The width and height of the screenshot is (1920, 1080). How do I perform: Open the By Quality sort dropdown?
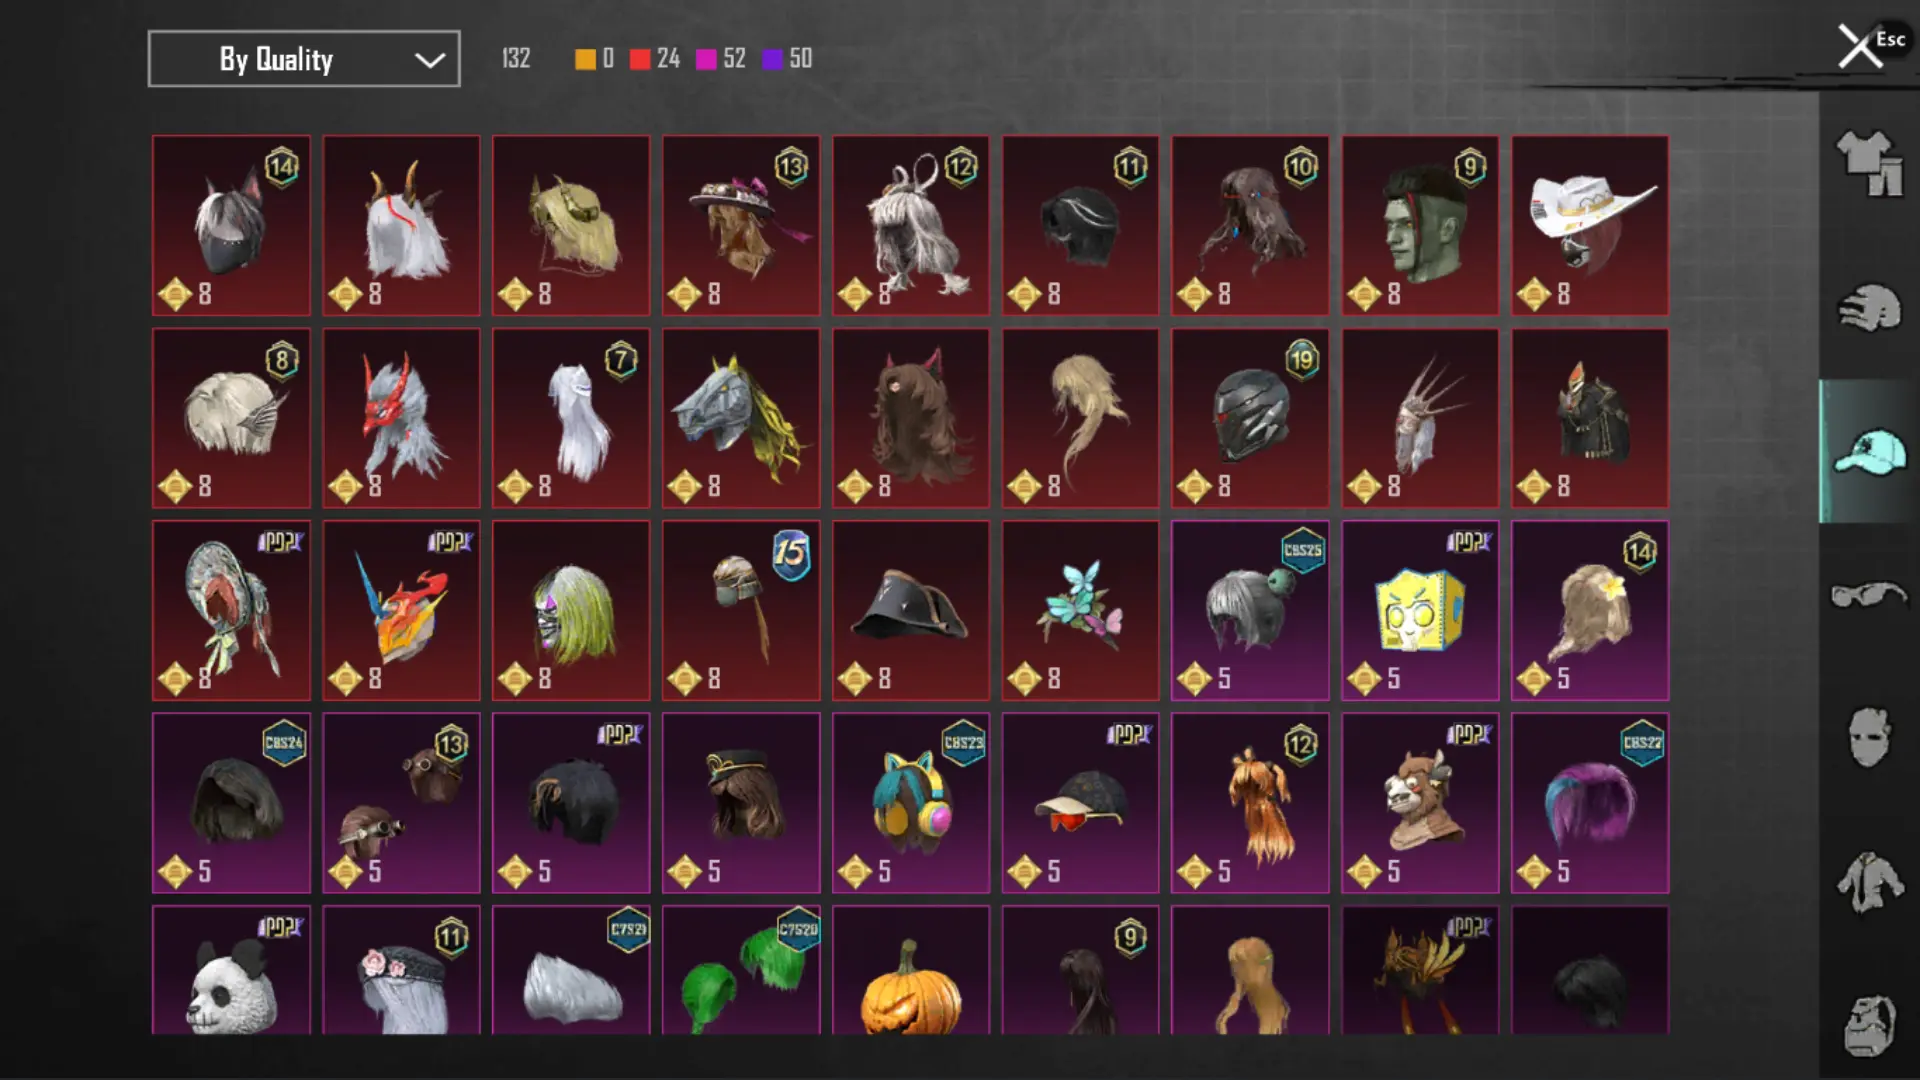click(x=304, y=59)
